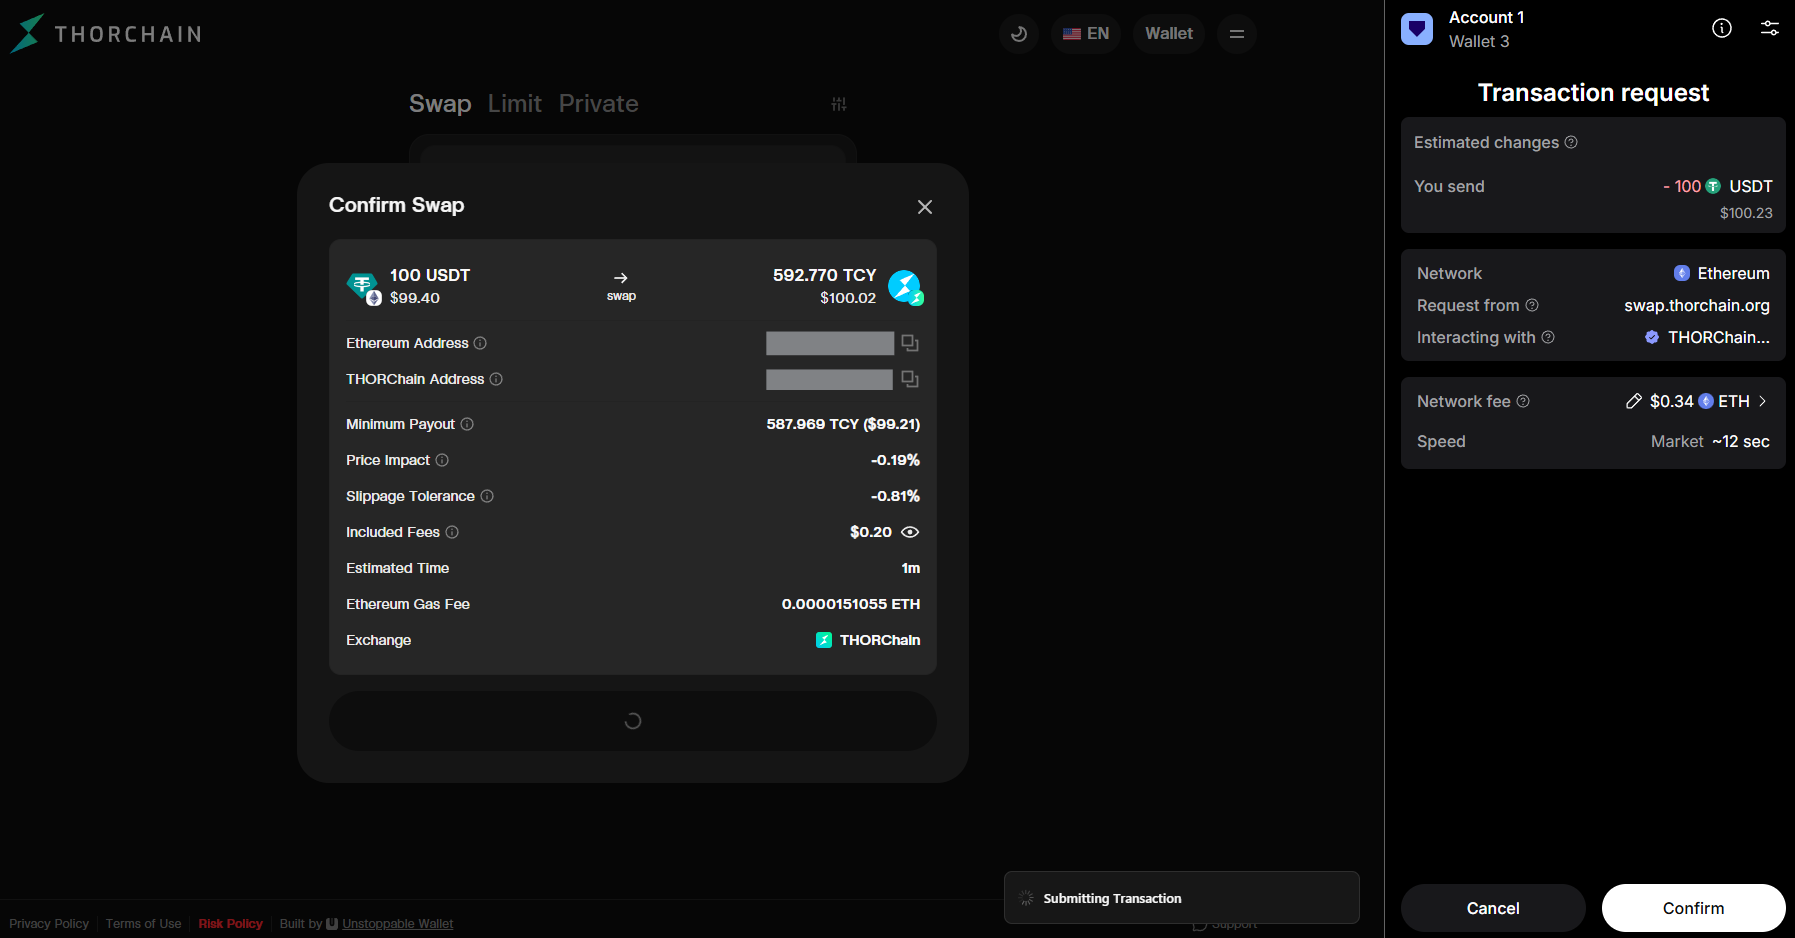
Task: Show Estimated changes help icon
Action: click(x=1571, y=142)
